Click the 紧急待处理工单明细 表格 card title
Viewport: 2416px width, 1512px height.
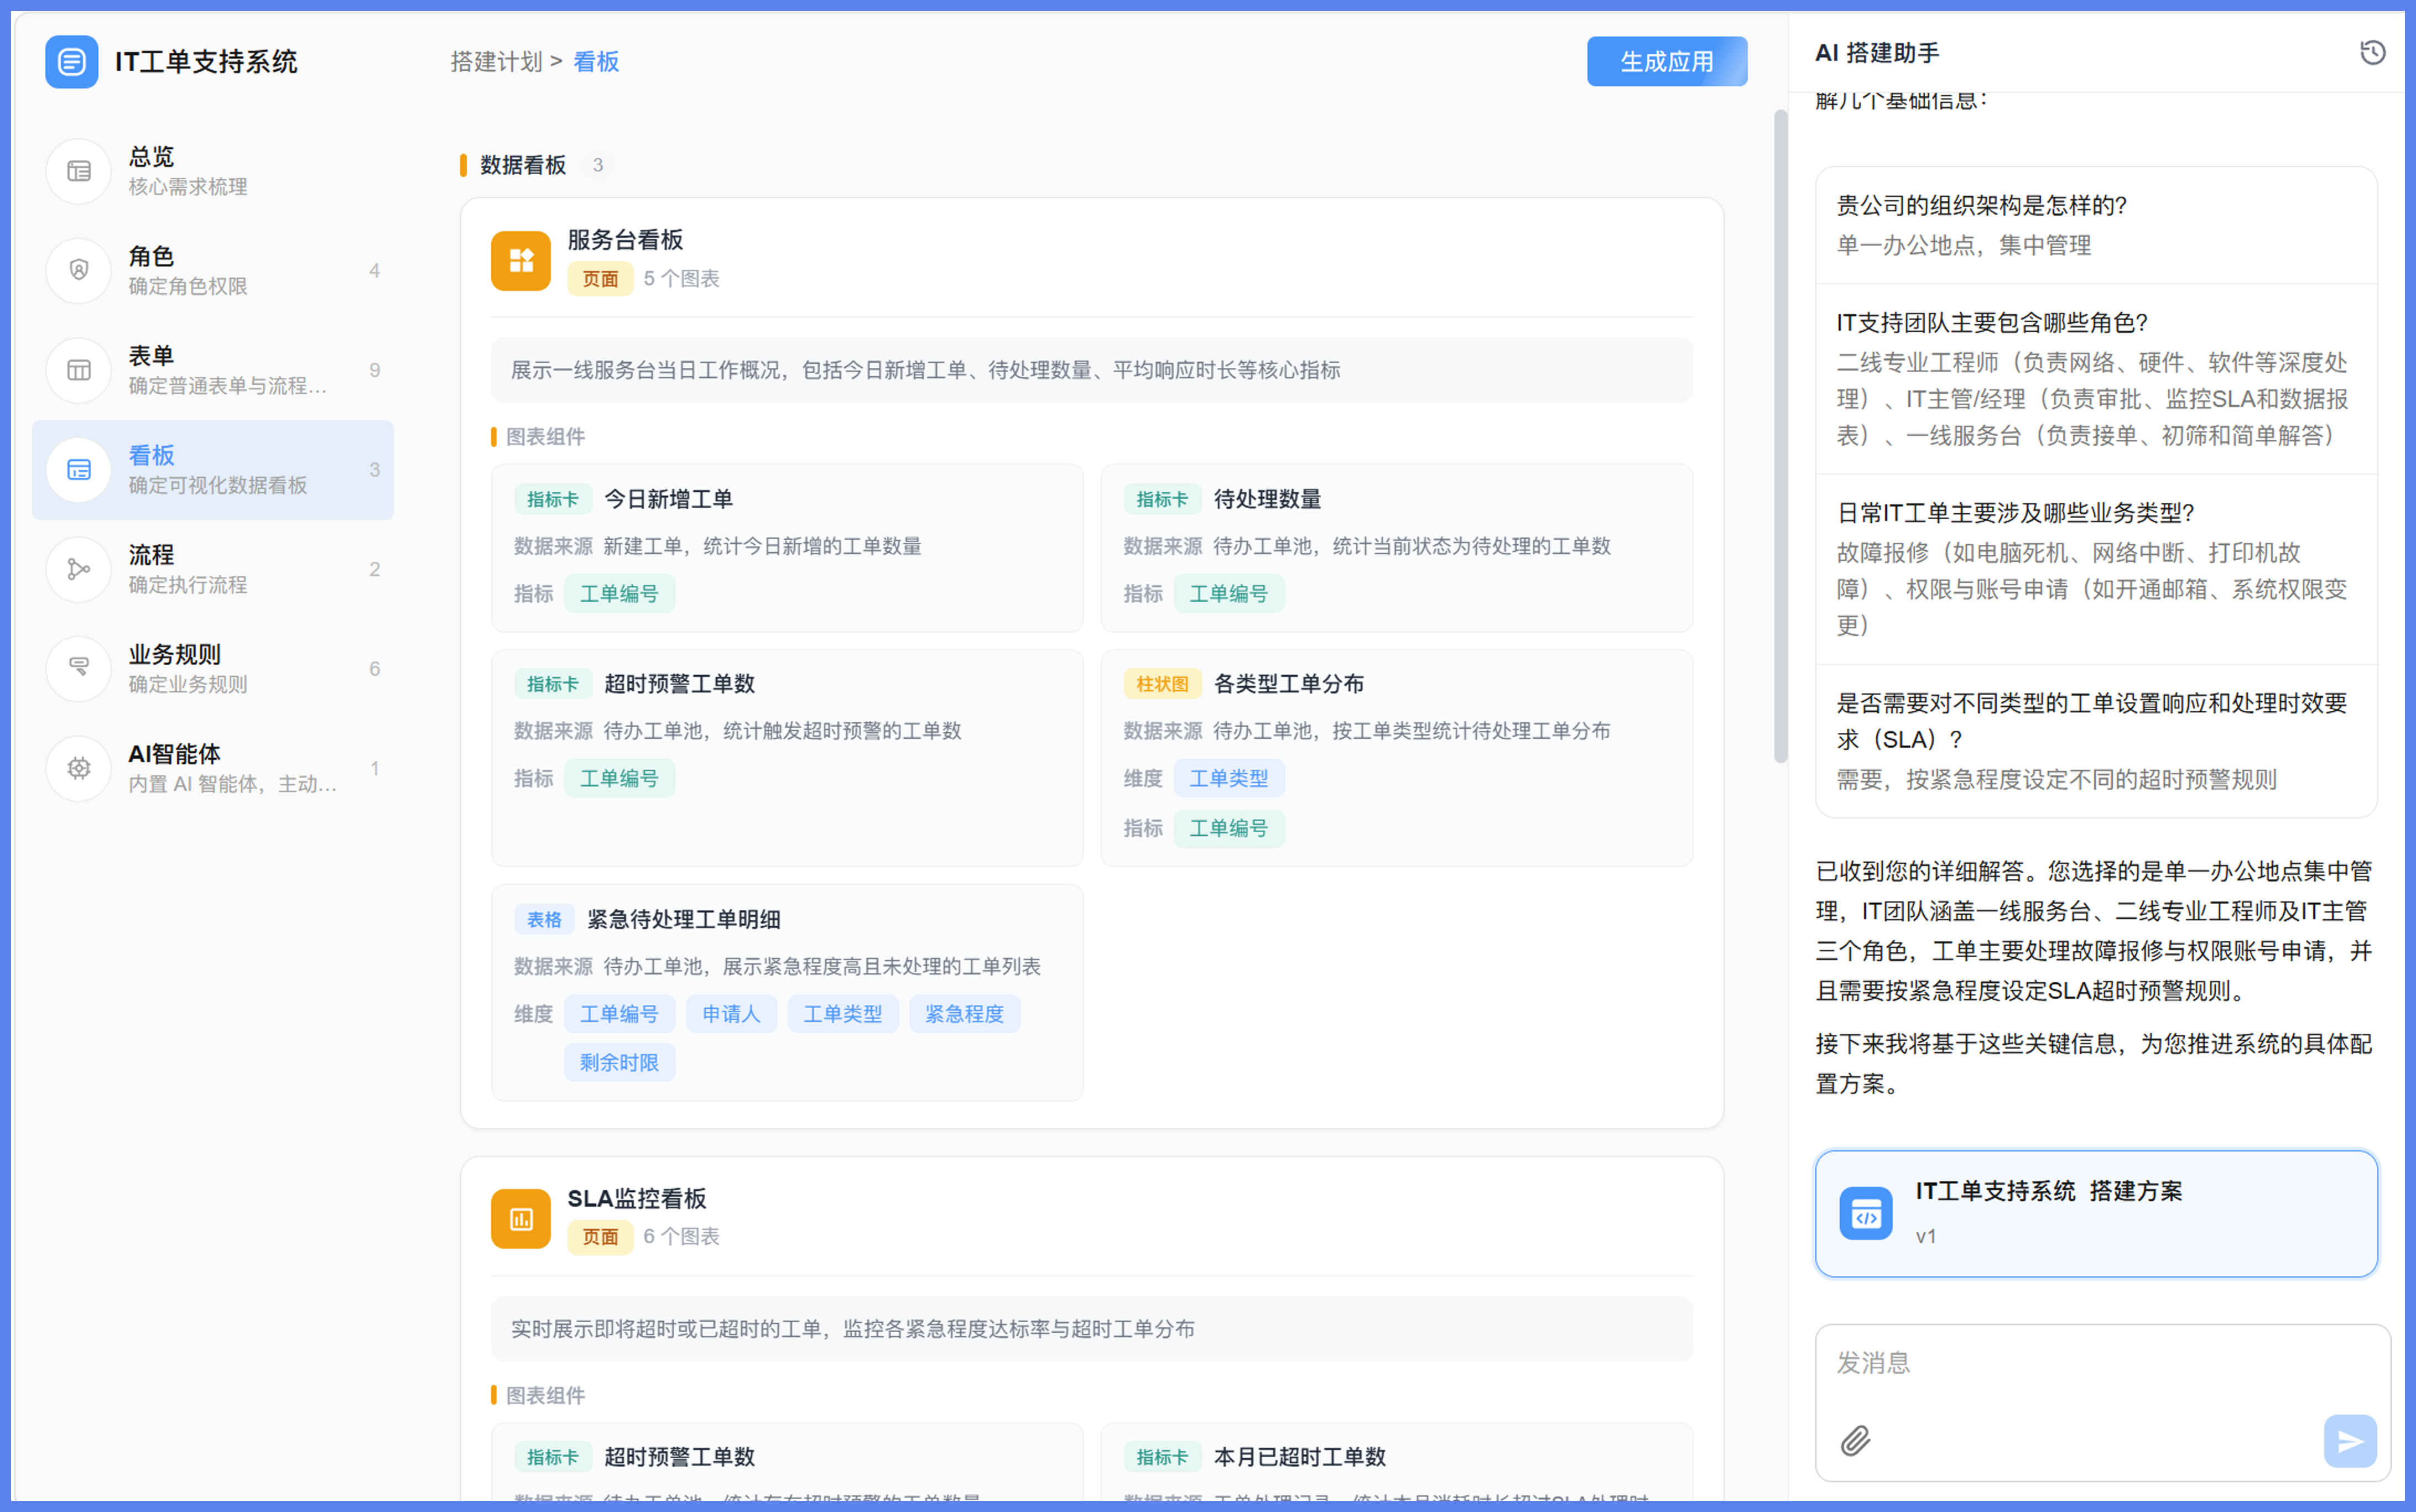[684, 920]
